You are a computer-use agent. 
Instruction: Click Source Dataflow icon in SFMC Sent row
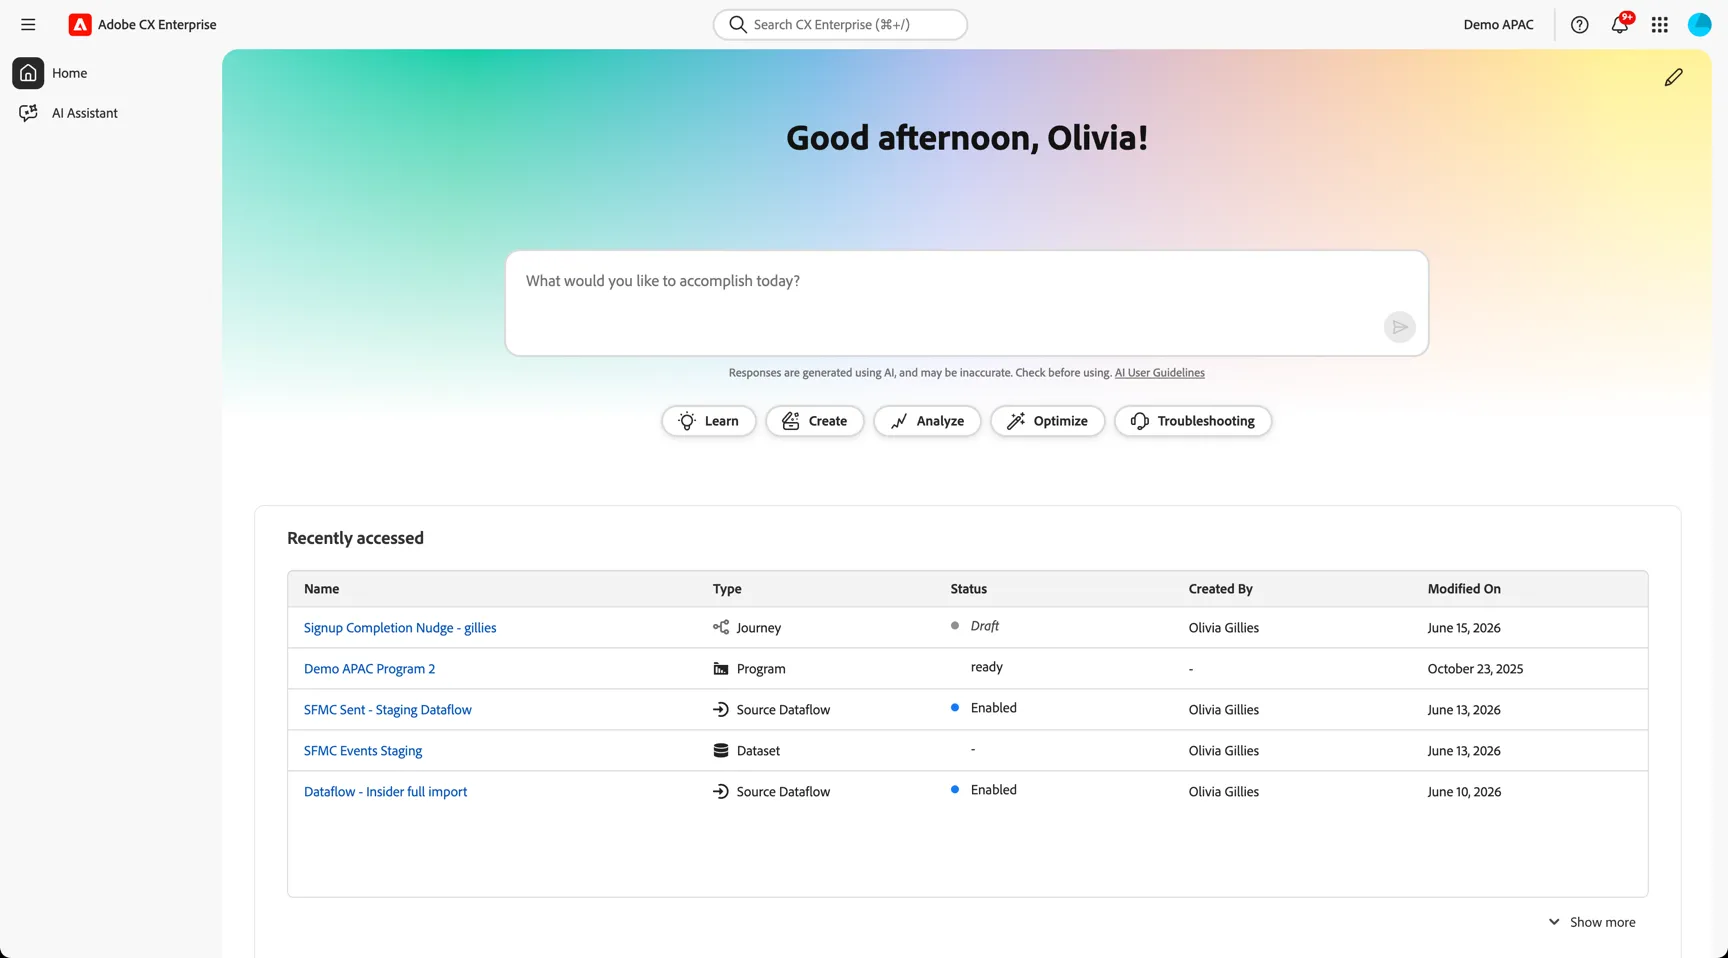[x=720, y=709]
